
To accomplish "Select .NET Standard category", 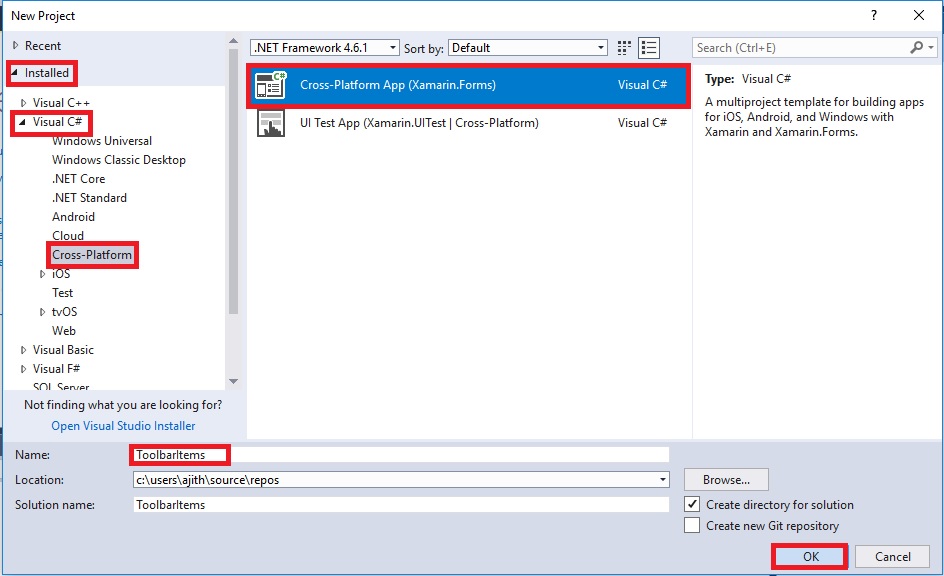I will point(89,197).
